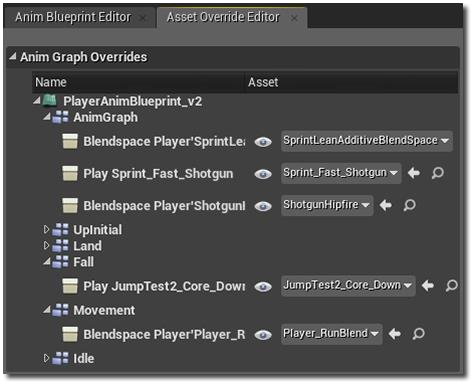The height and width of the screenshot is (383, 472).
Task: Open the Player_RunBlend asset dropdown
Action: click(332, 334)
